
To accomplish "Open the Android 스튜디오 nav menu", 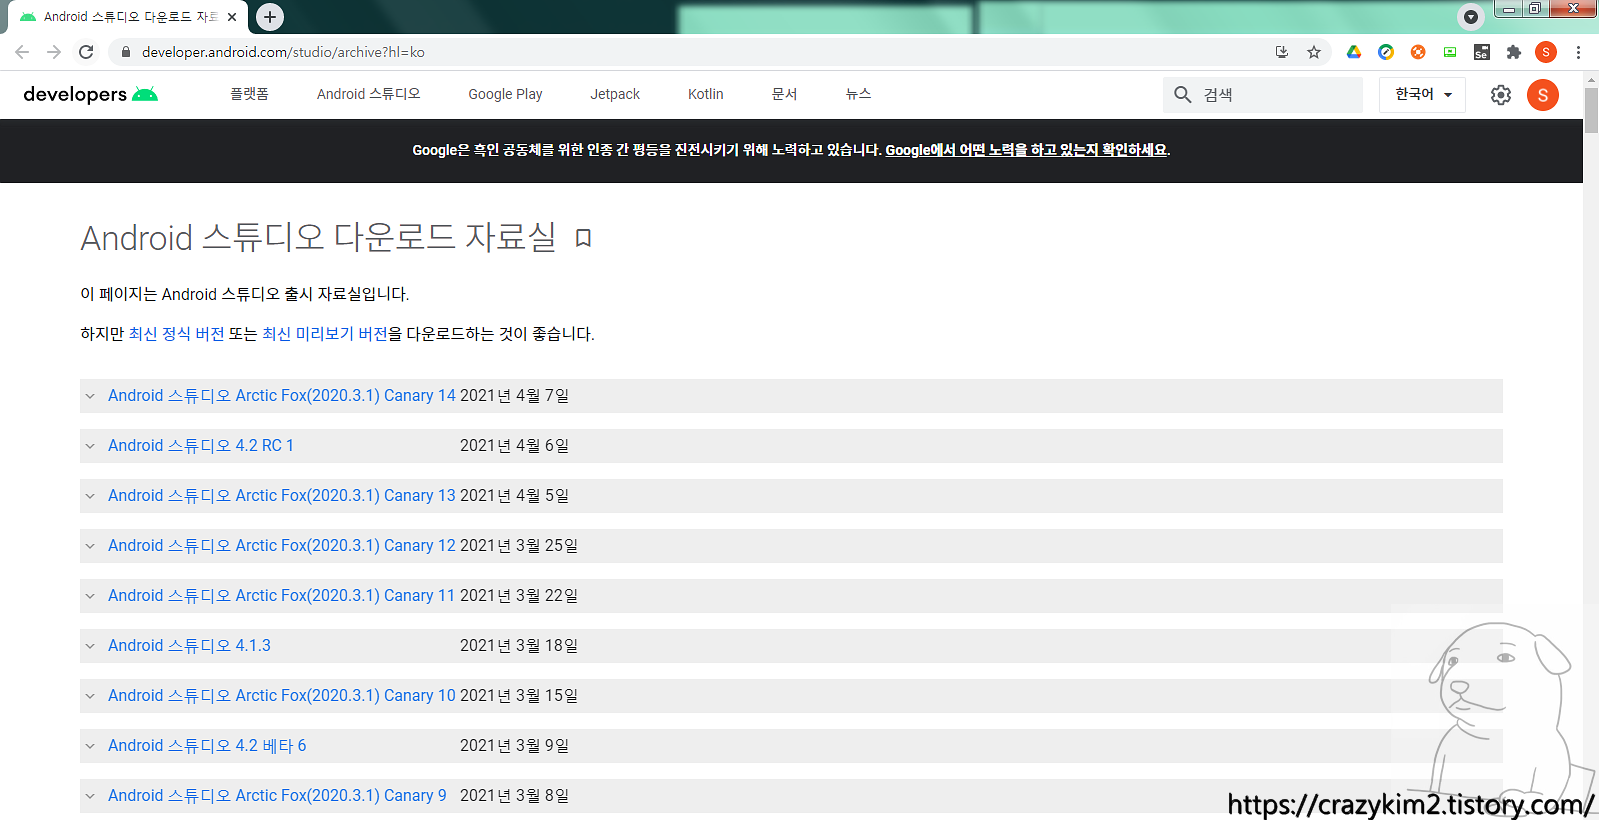I will [x=369, y=94].
